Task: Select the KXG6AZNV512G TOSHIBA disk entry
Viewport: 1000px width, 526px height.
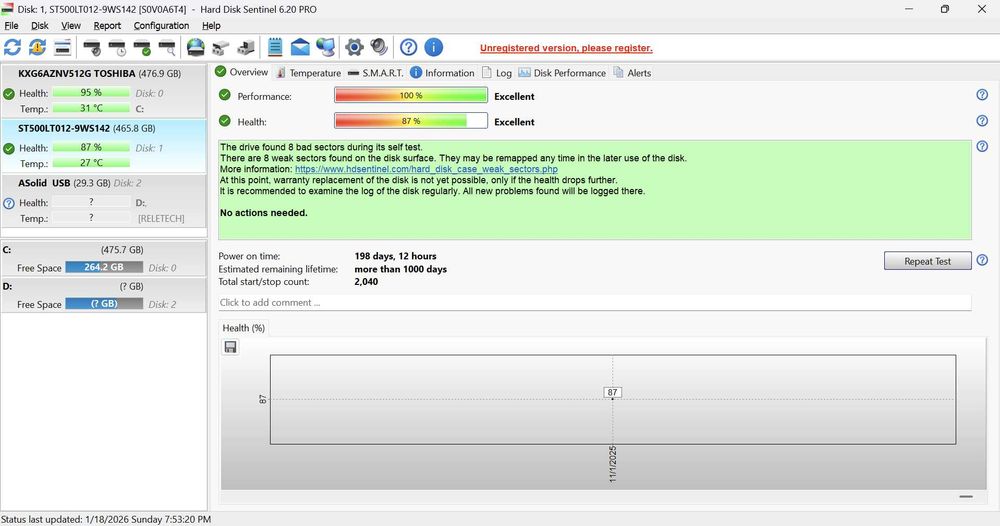Action: [103, 91]
